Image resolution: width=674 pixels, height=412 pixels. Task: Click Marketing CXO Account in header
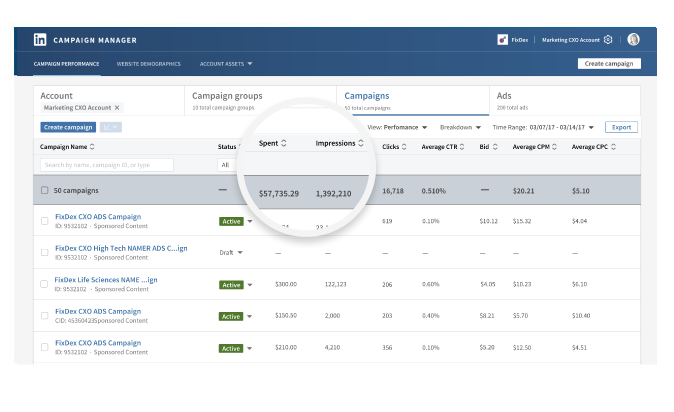(570, 40)
